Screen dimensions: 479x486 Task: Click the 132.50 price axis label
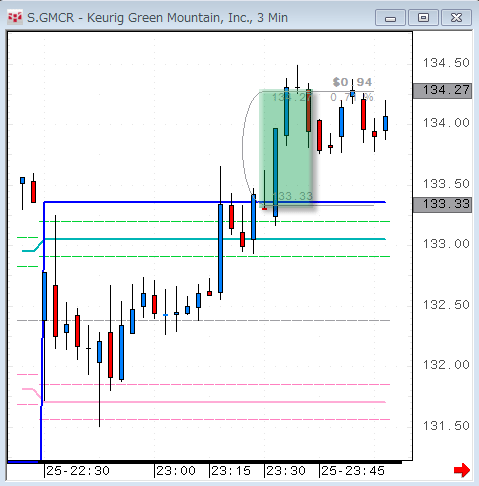click(446, 305)
